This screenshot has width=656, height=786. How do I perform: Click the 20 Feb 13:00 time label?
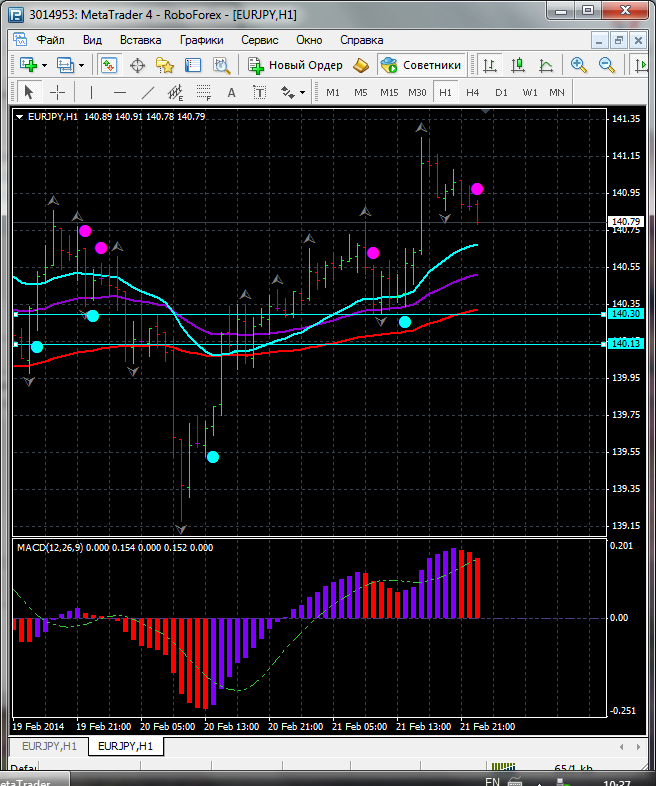232,726
